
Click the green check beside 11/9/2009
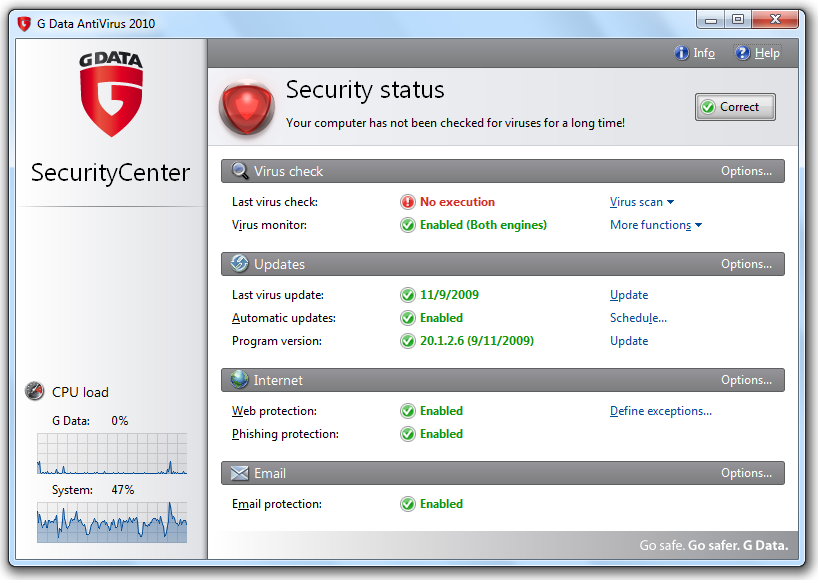point(407,295)
